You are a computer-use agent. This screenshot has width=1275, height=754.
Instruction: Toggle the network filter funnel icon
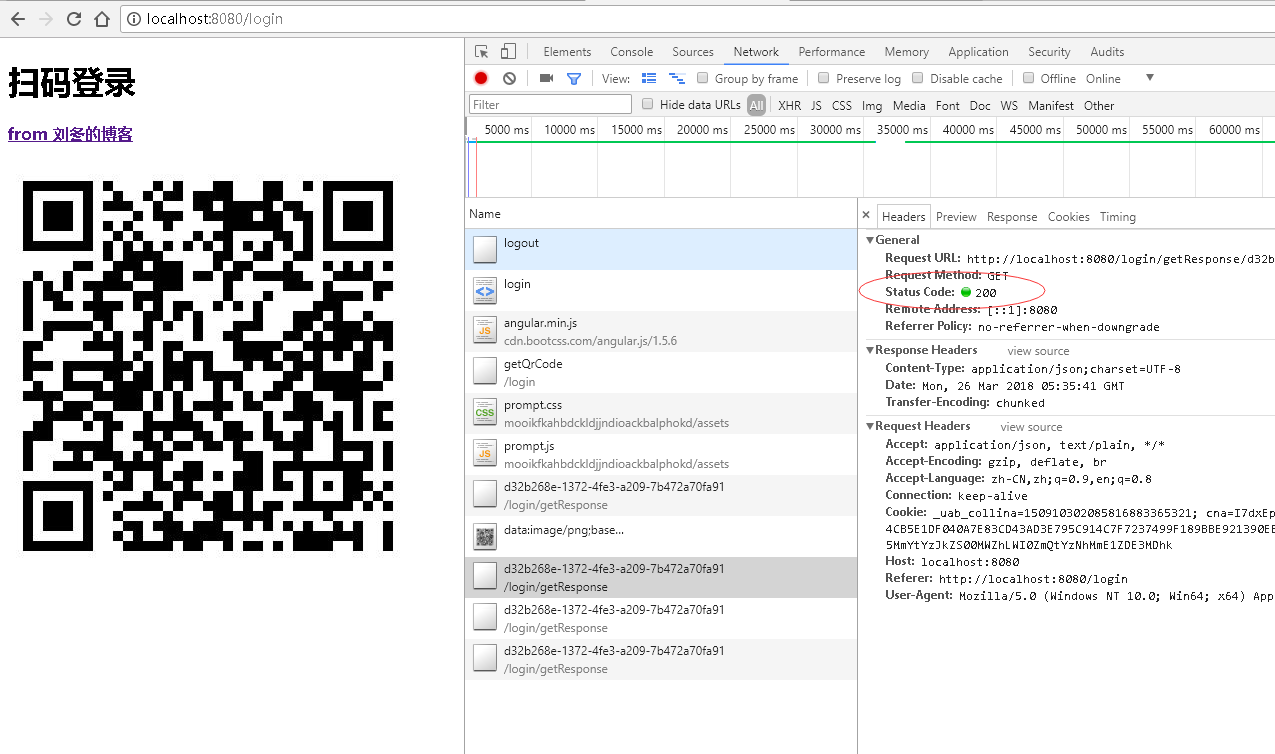(574, 78)
